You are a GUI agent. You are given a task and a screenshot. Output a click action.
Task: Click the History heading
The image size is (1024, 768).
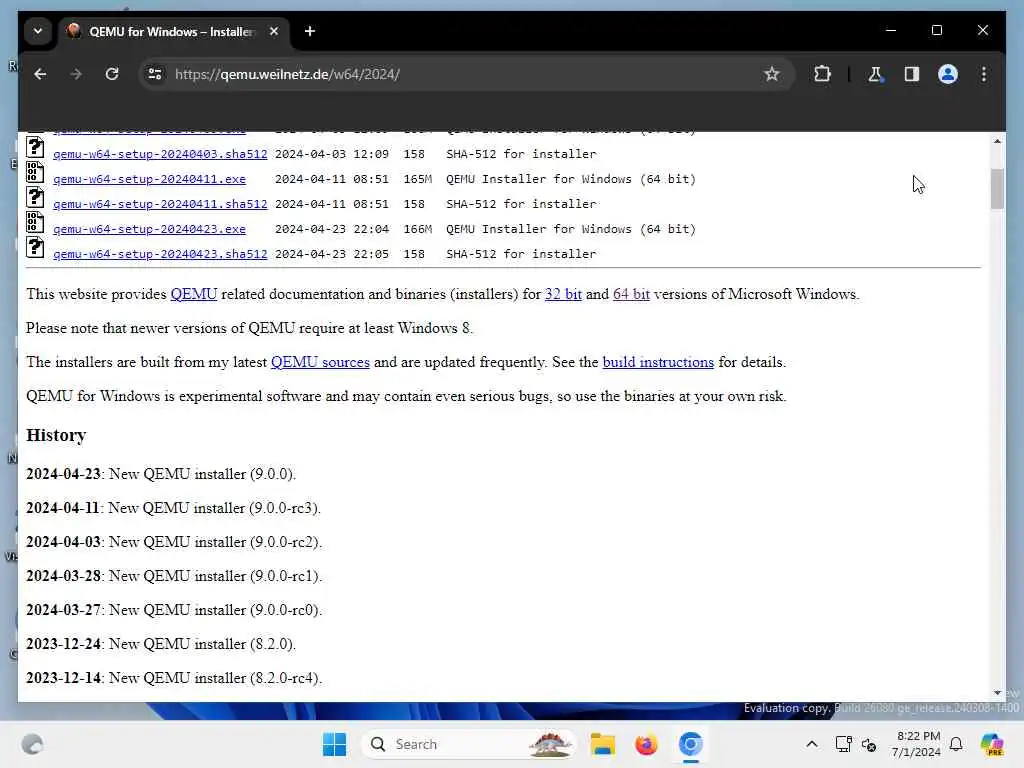(x=56, y=436)
